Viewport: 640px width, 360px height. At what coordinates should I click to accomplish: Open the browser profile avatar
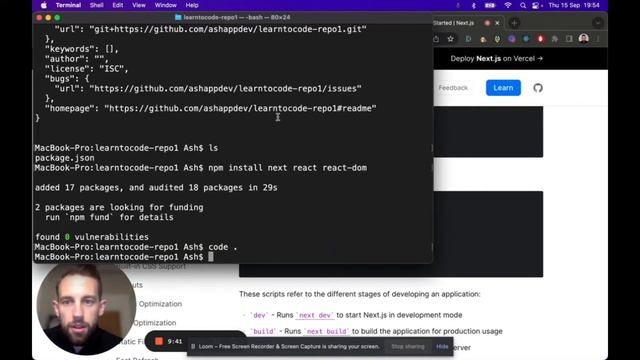tap(584, 39)
